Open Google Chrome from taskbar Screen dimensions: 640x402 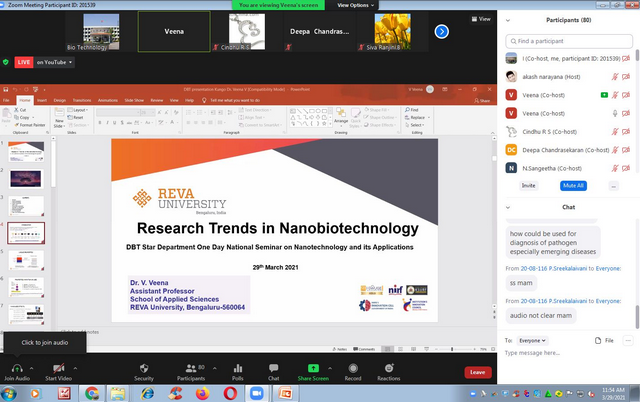point(92,393)
